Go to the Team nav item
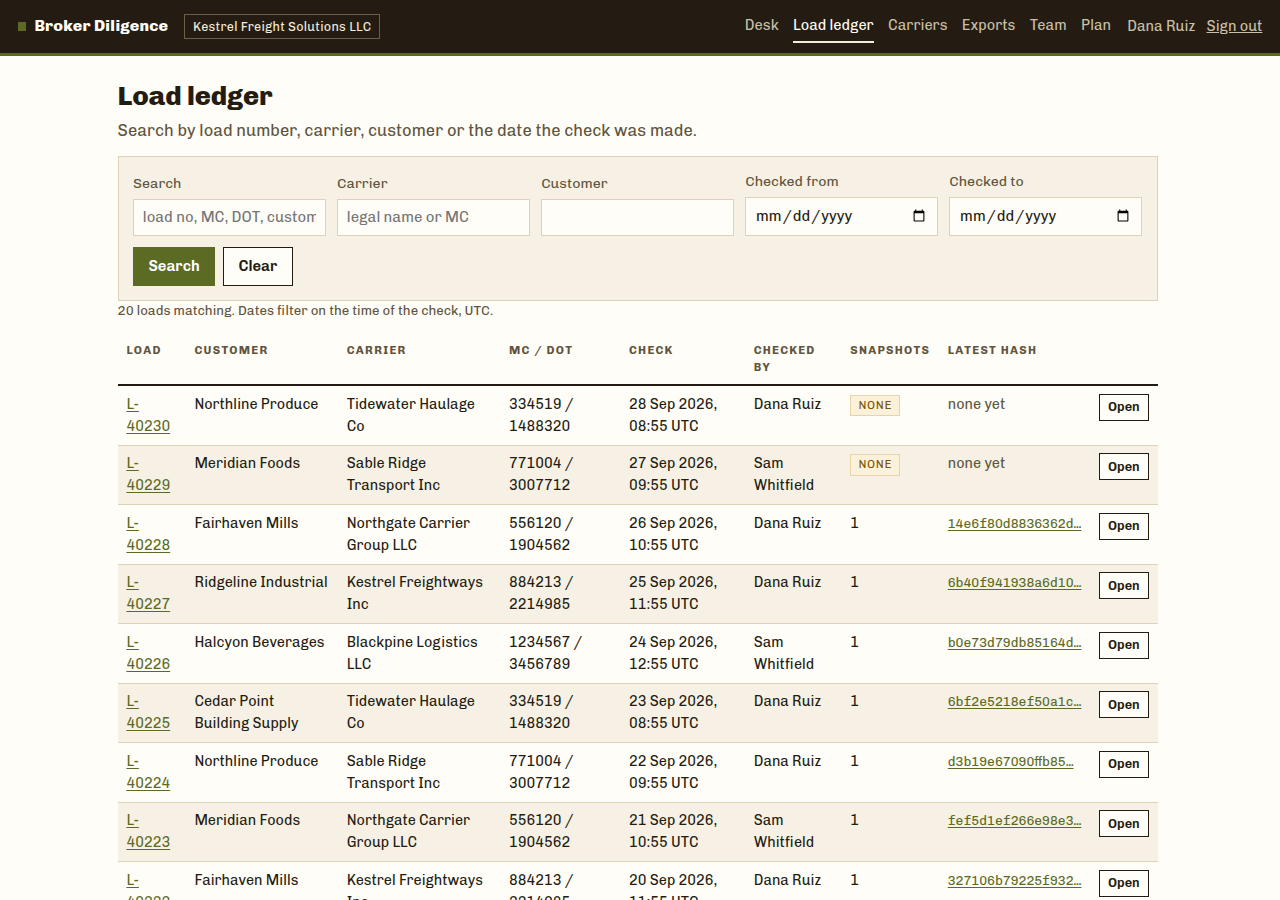The width and height of the screenshot is (1280, 900). [1048, 25]
